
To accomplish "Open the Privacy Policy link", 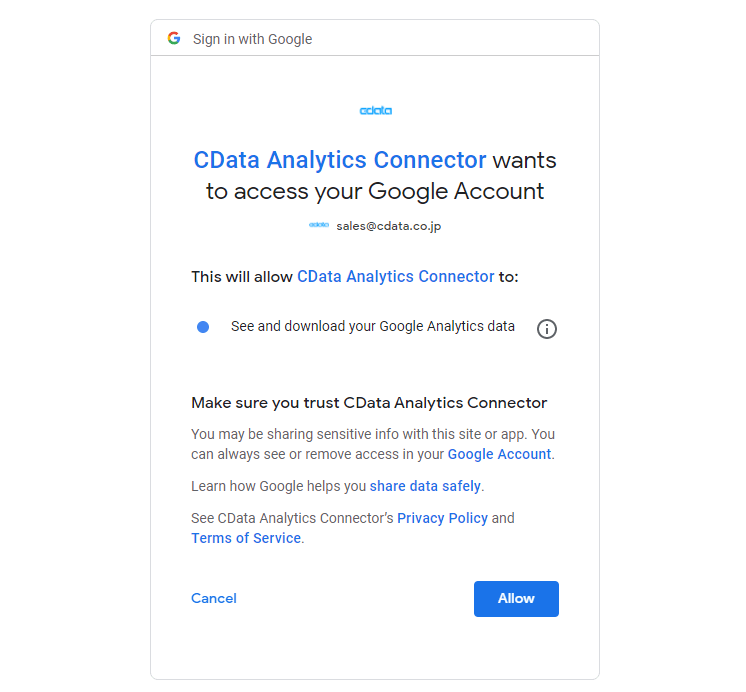I will tap(442, 518).
